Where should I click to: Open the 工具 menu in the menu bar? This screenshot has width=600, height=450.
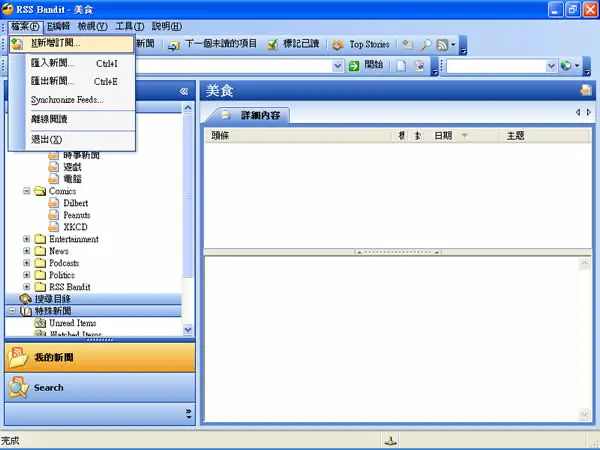coord(130,26)
